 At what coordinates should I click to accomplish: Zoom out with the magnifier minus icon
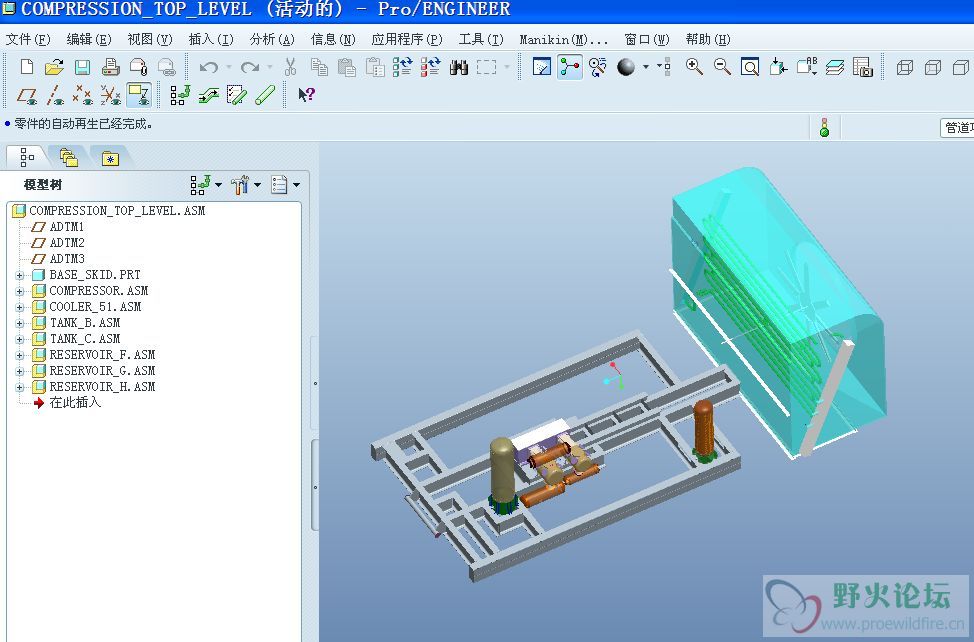pos(722,66)
